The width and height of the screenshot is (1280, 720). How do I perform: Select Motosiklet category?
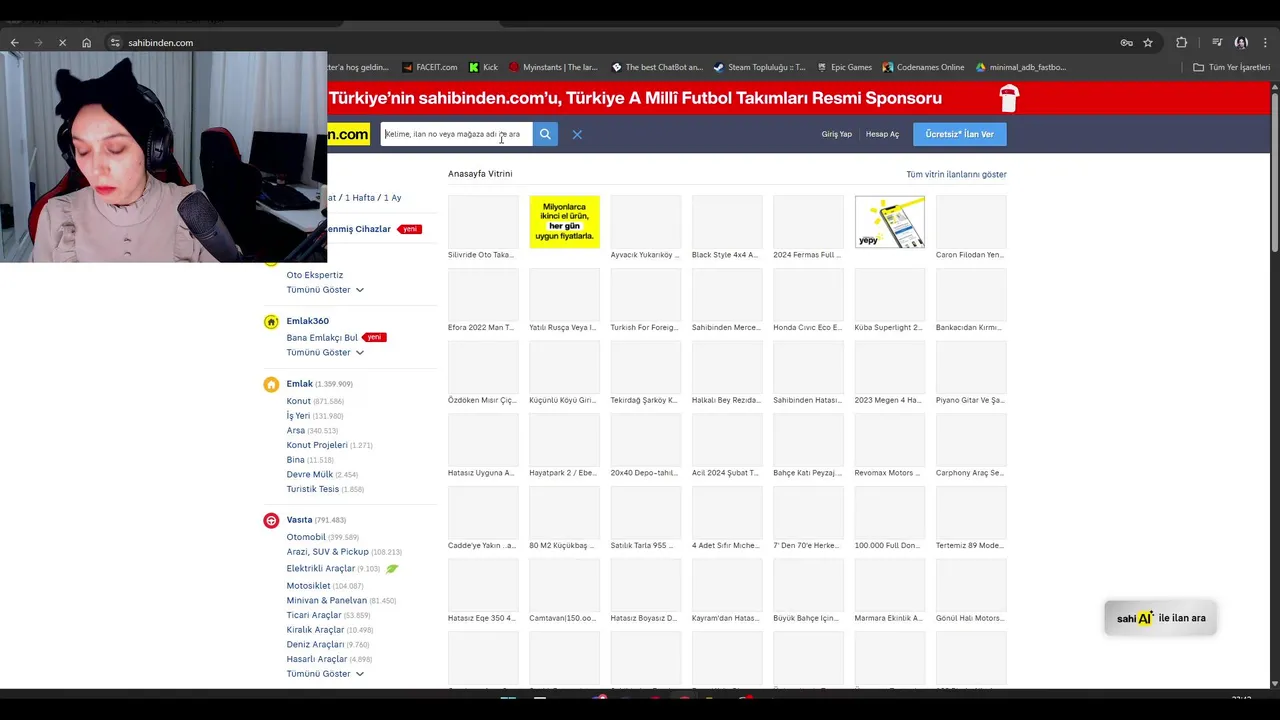click(x=308, y=586)
